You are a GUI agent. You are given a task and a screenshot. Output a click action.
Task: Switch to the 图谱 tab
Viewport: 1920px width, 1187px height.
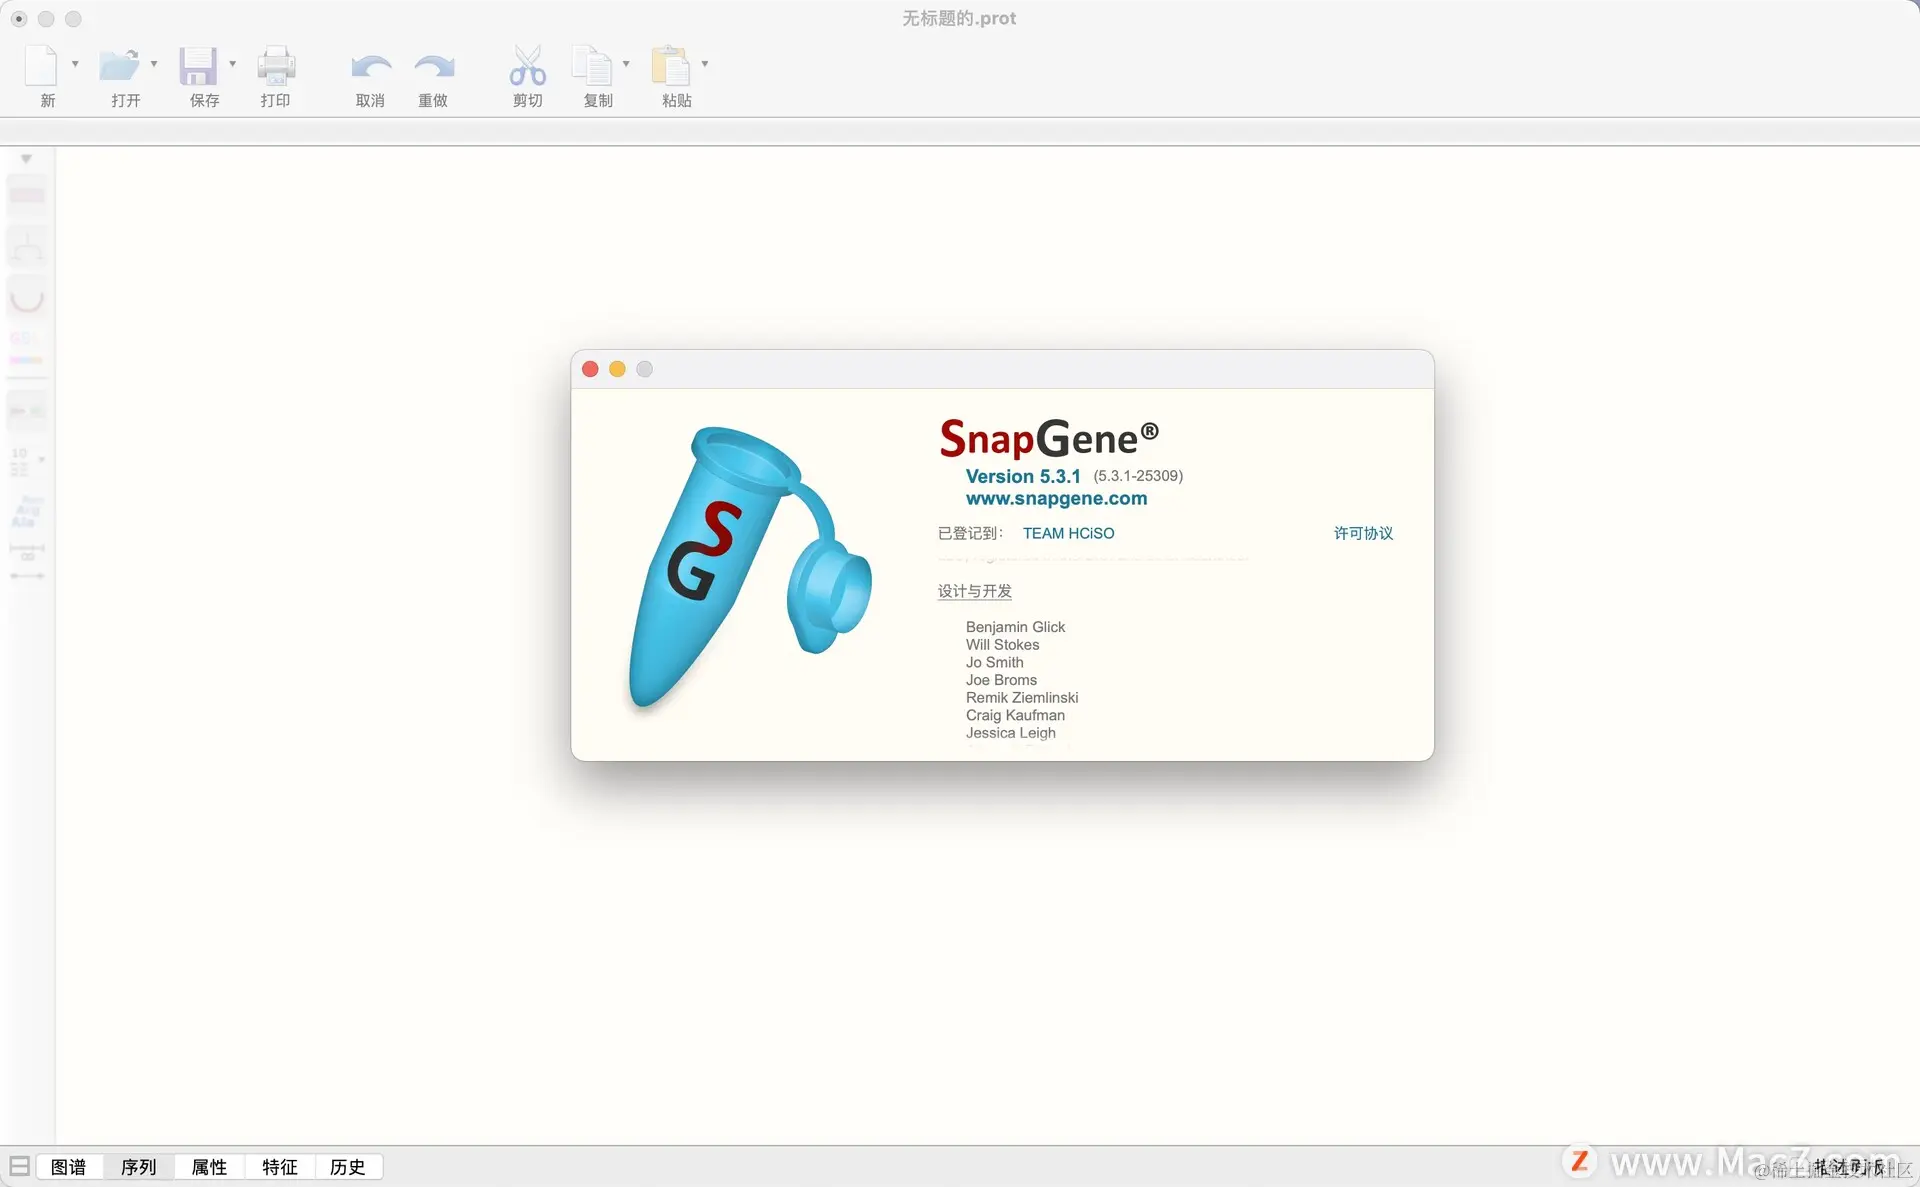tap(68, 1167)
